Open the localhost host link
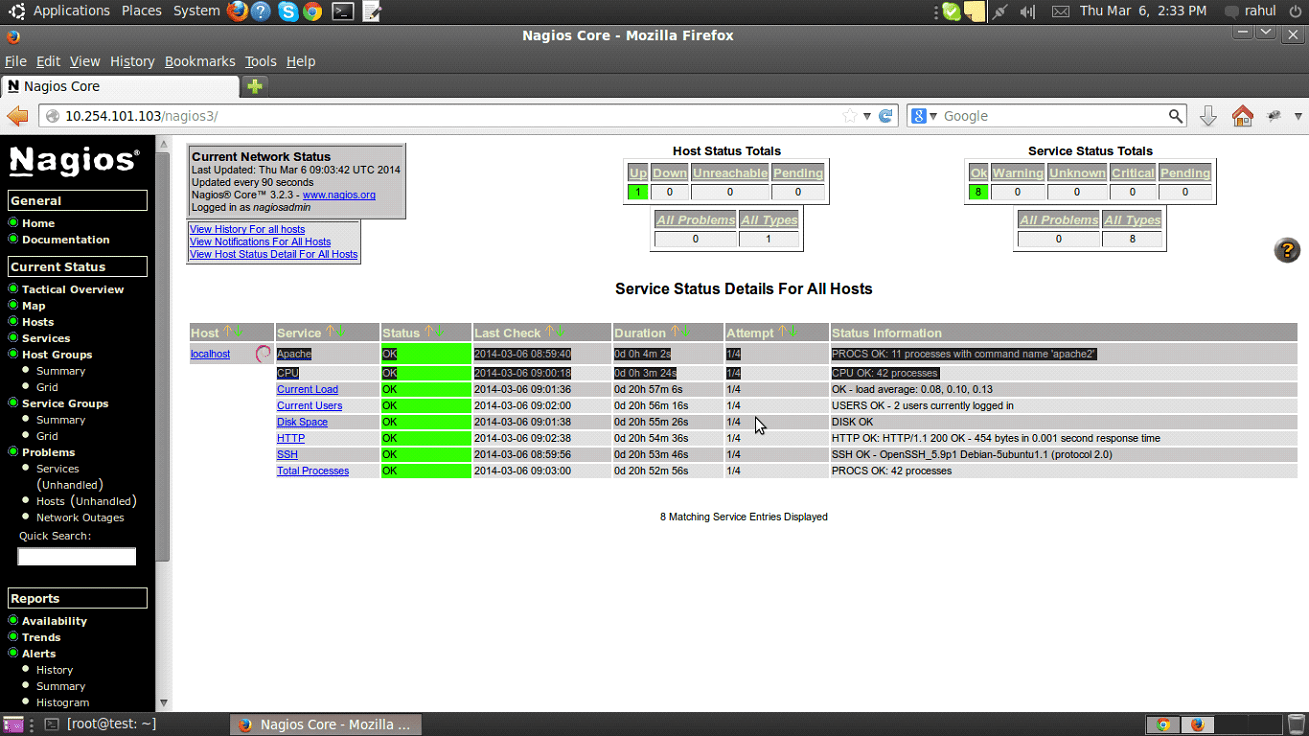 [x=210, y=354]
